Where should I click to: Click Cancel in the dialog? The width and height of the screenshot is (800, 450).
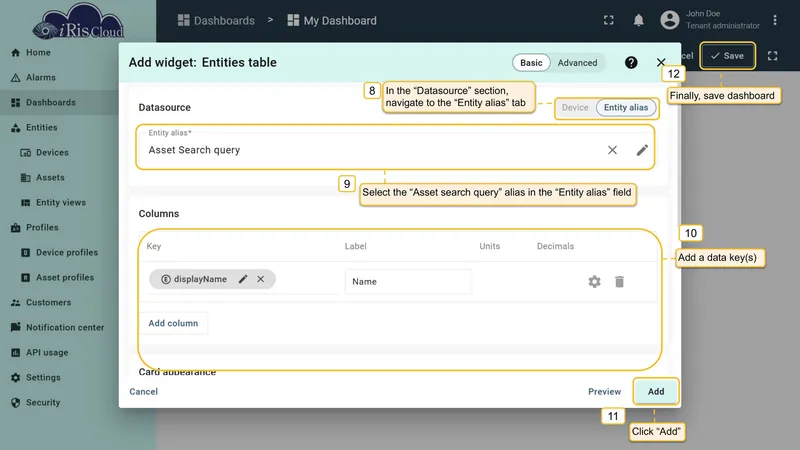coord(143,392)
